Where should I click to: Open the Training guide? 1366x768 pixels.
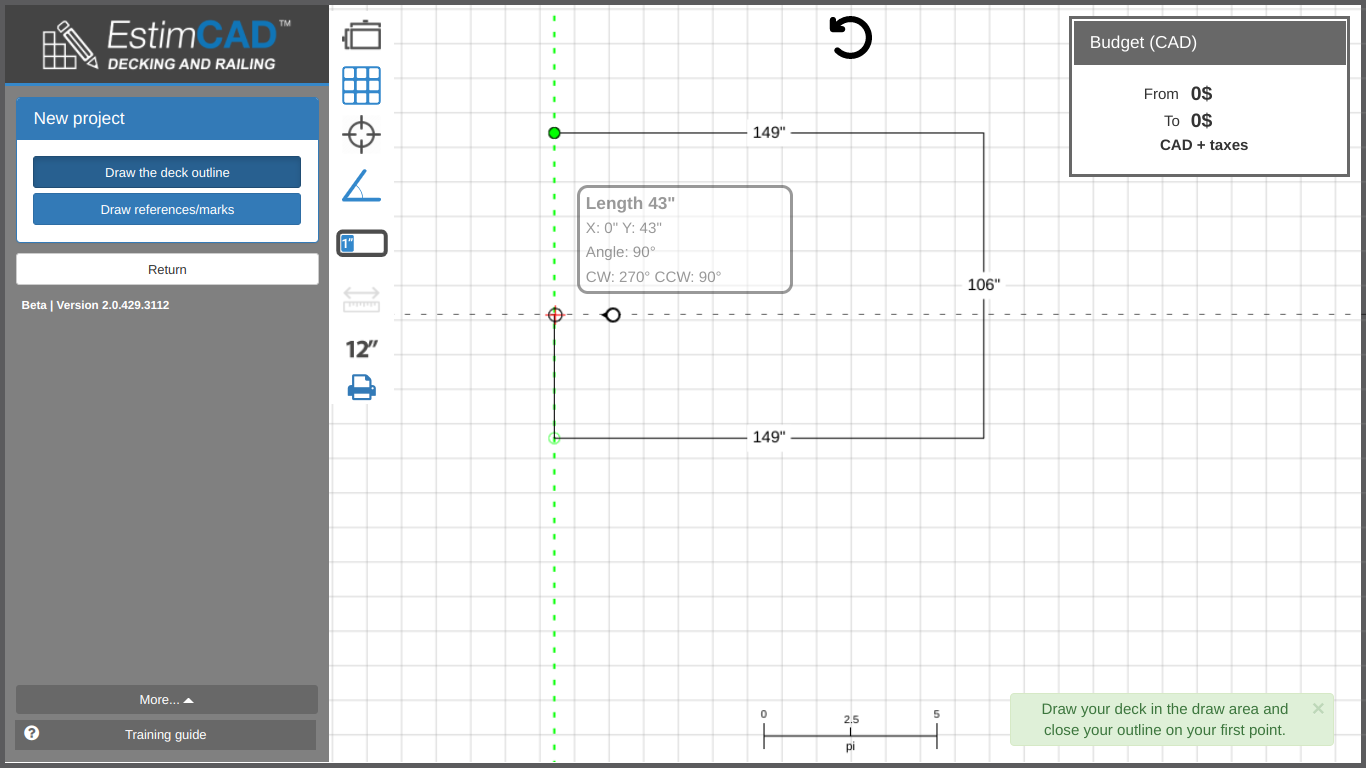166,735
